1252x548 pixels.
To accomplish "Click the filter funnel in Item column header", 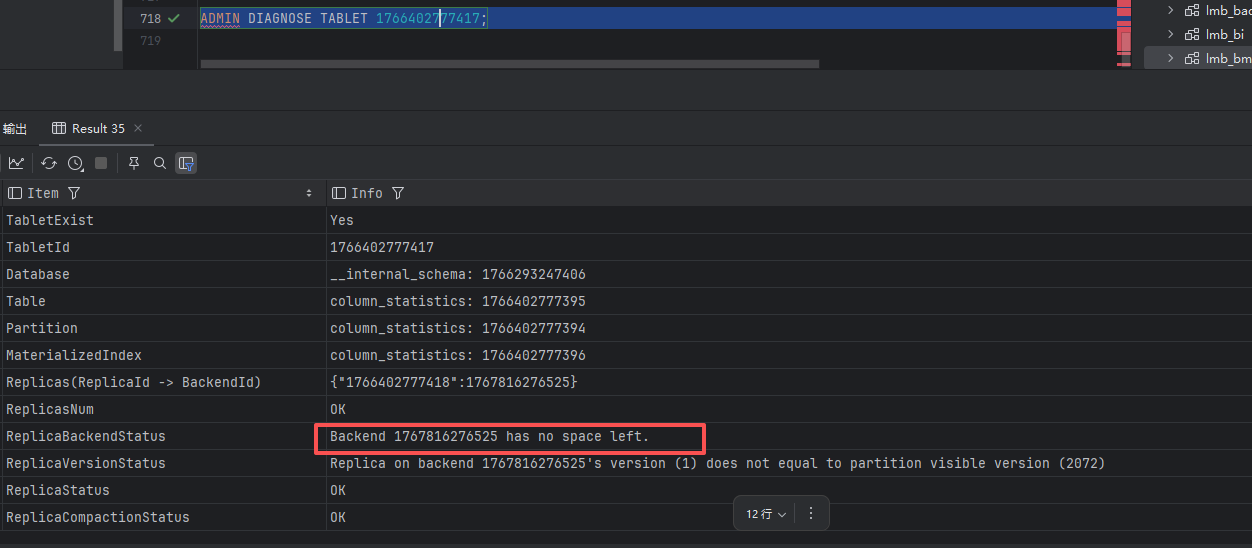I will click(74, 193).
